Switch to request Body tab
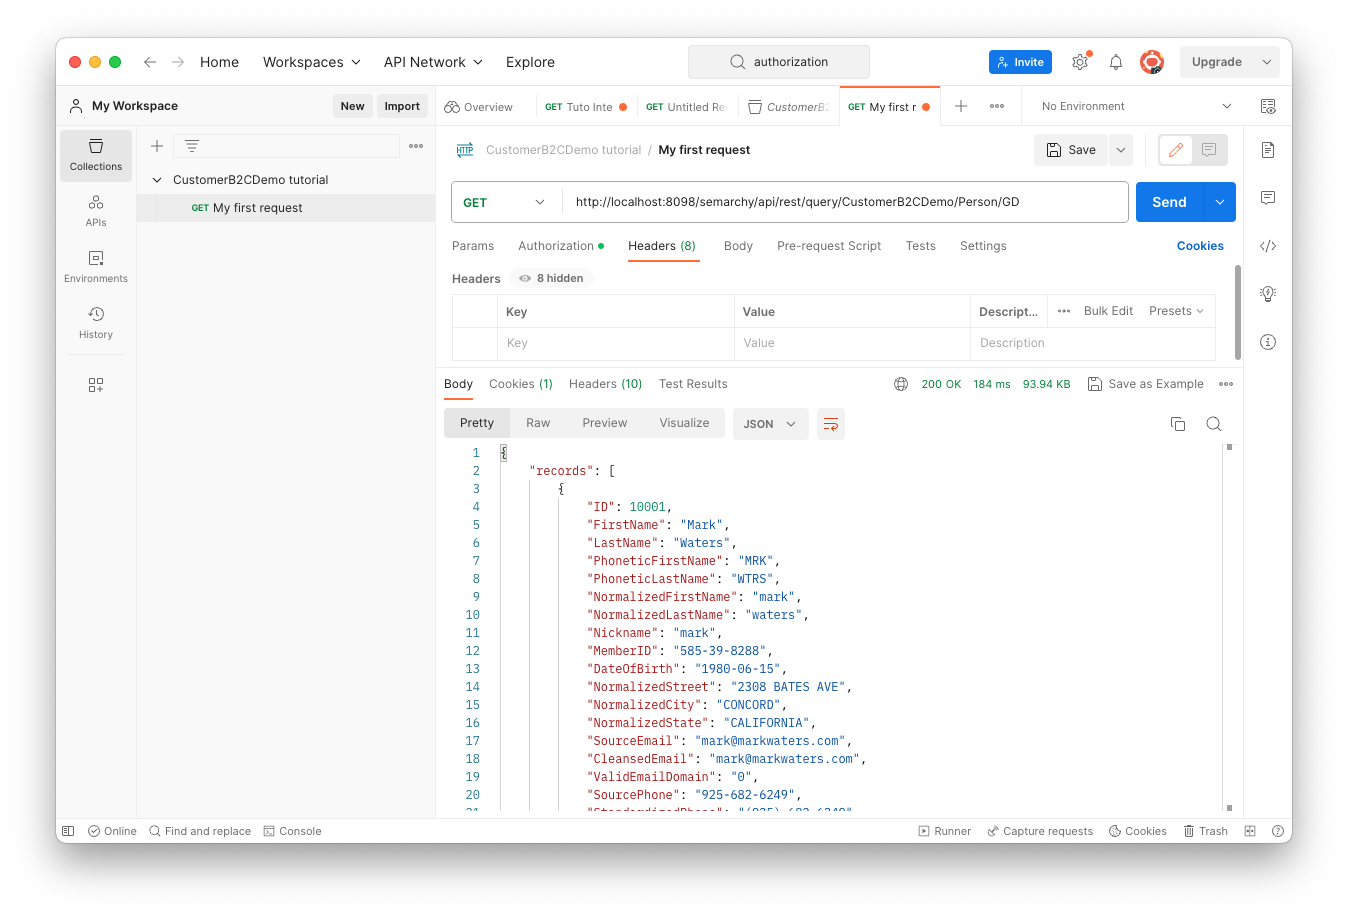 click(738, 246)
